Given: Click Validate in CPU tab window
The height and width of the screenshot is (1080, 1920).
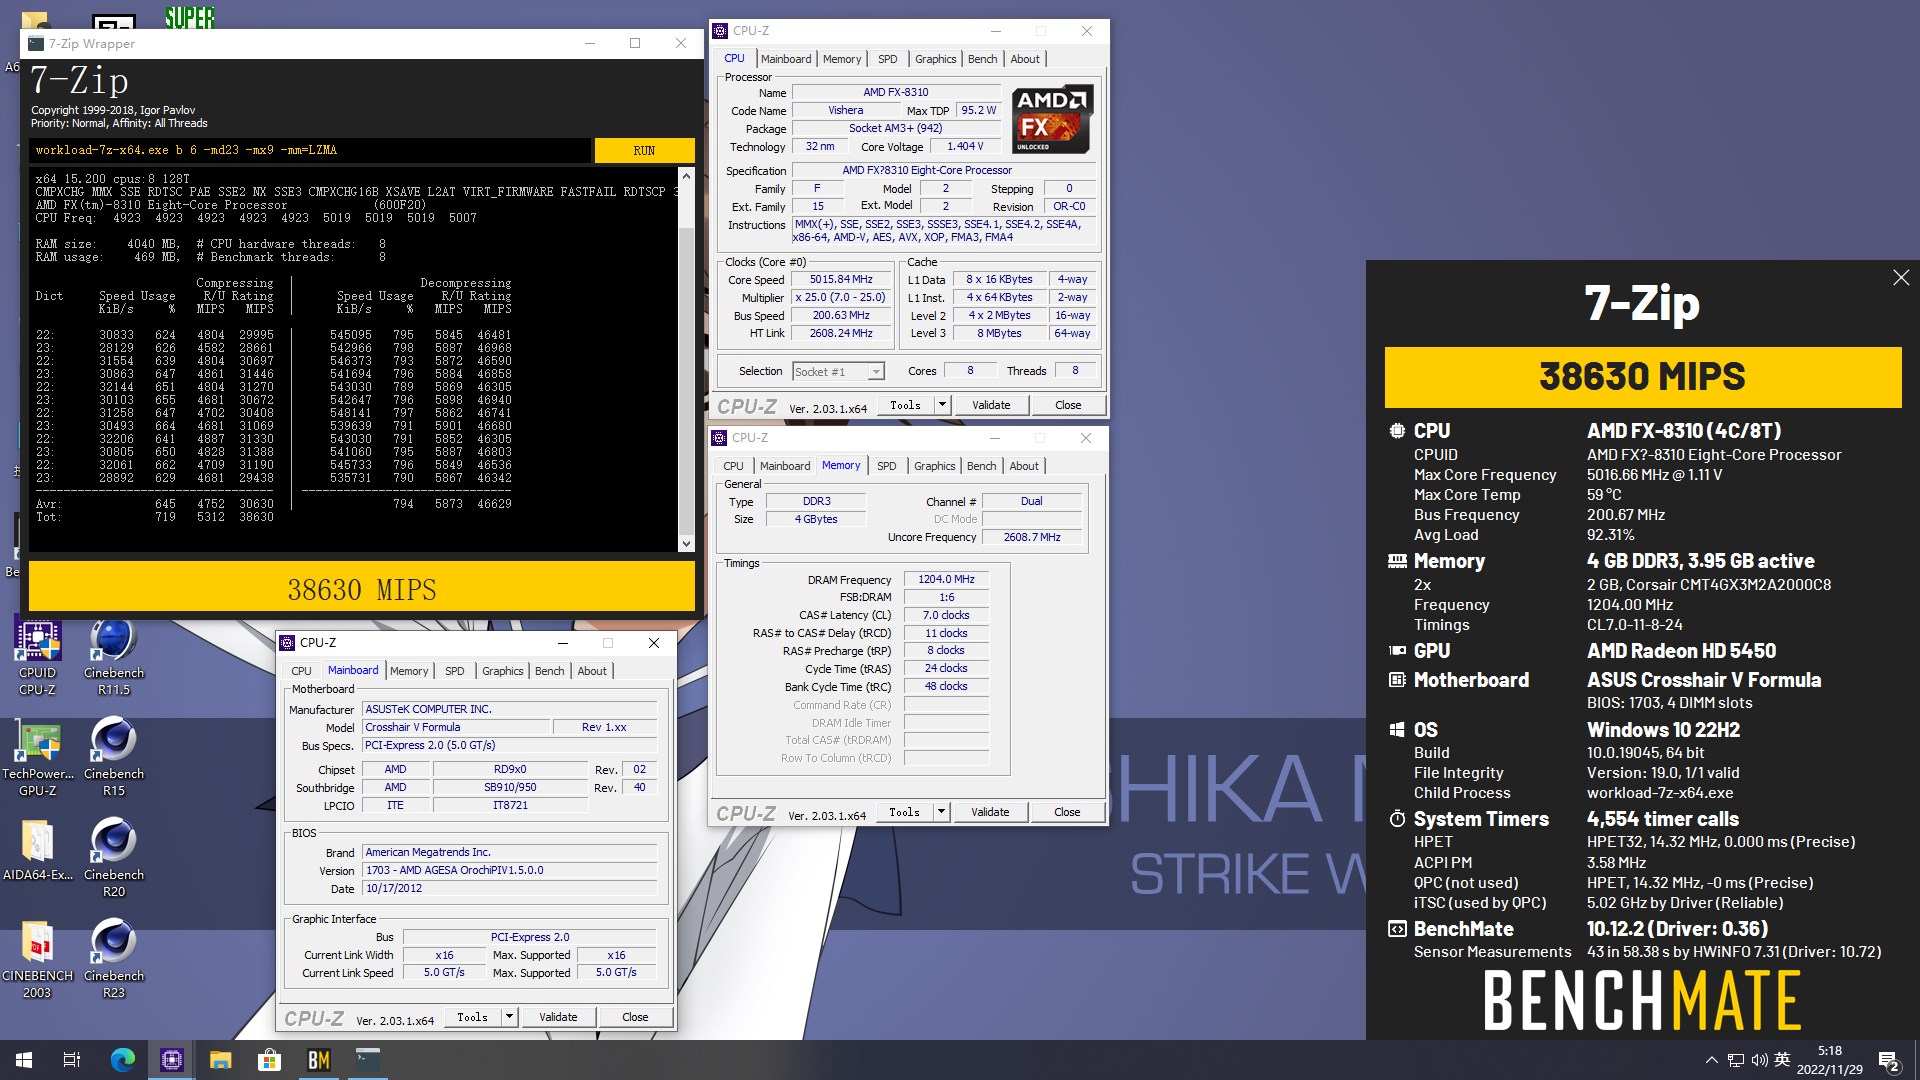Looking at the screenshot, I should click(x=991, y=405).
